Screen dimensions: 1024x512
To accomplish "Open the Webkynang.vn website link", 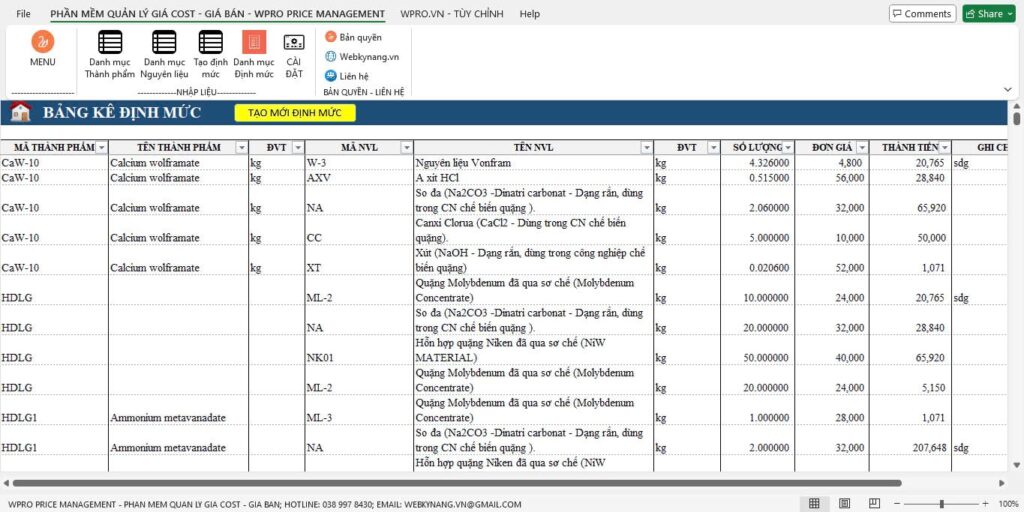I will [331, 57].
